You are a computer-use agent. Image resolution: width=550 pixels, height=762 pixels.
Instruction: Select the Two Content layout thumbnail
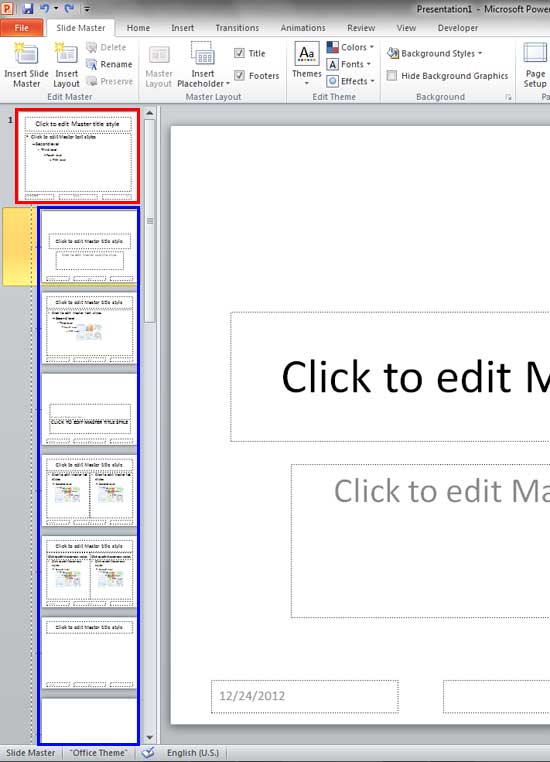coord(89,491)
